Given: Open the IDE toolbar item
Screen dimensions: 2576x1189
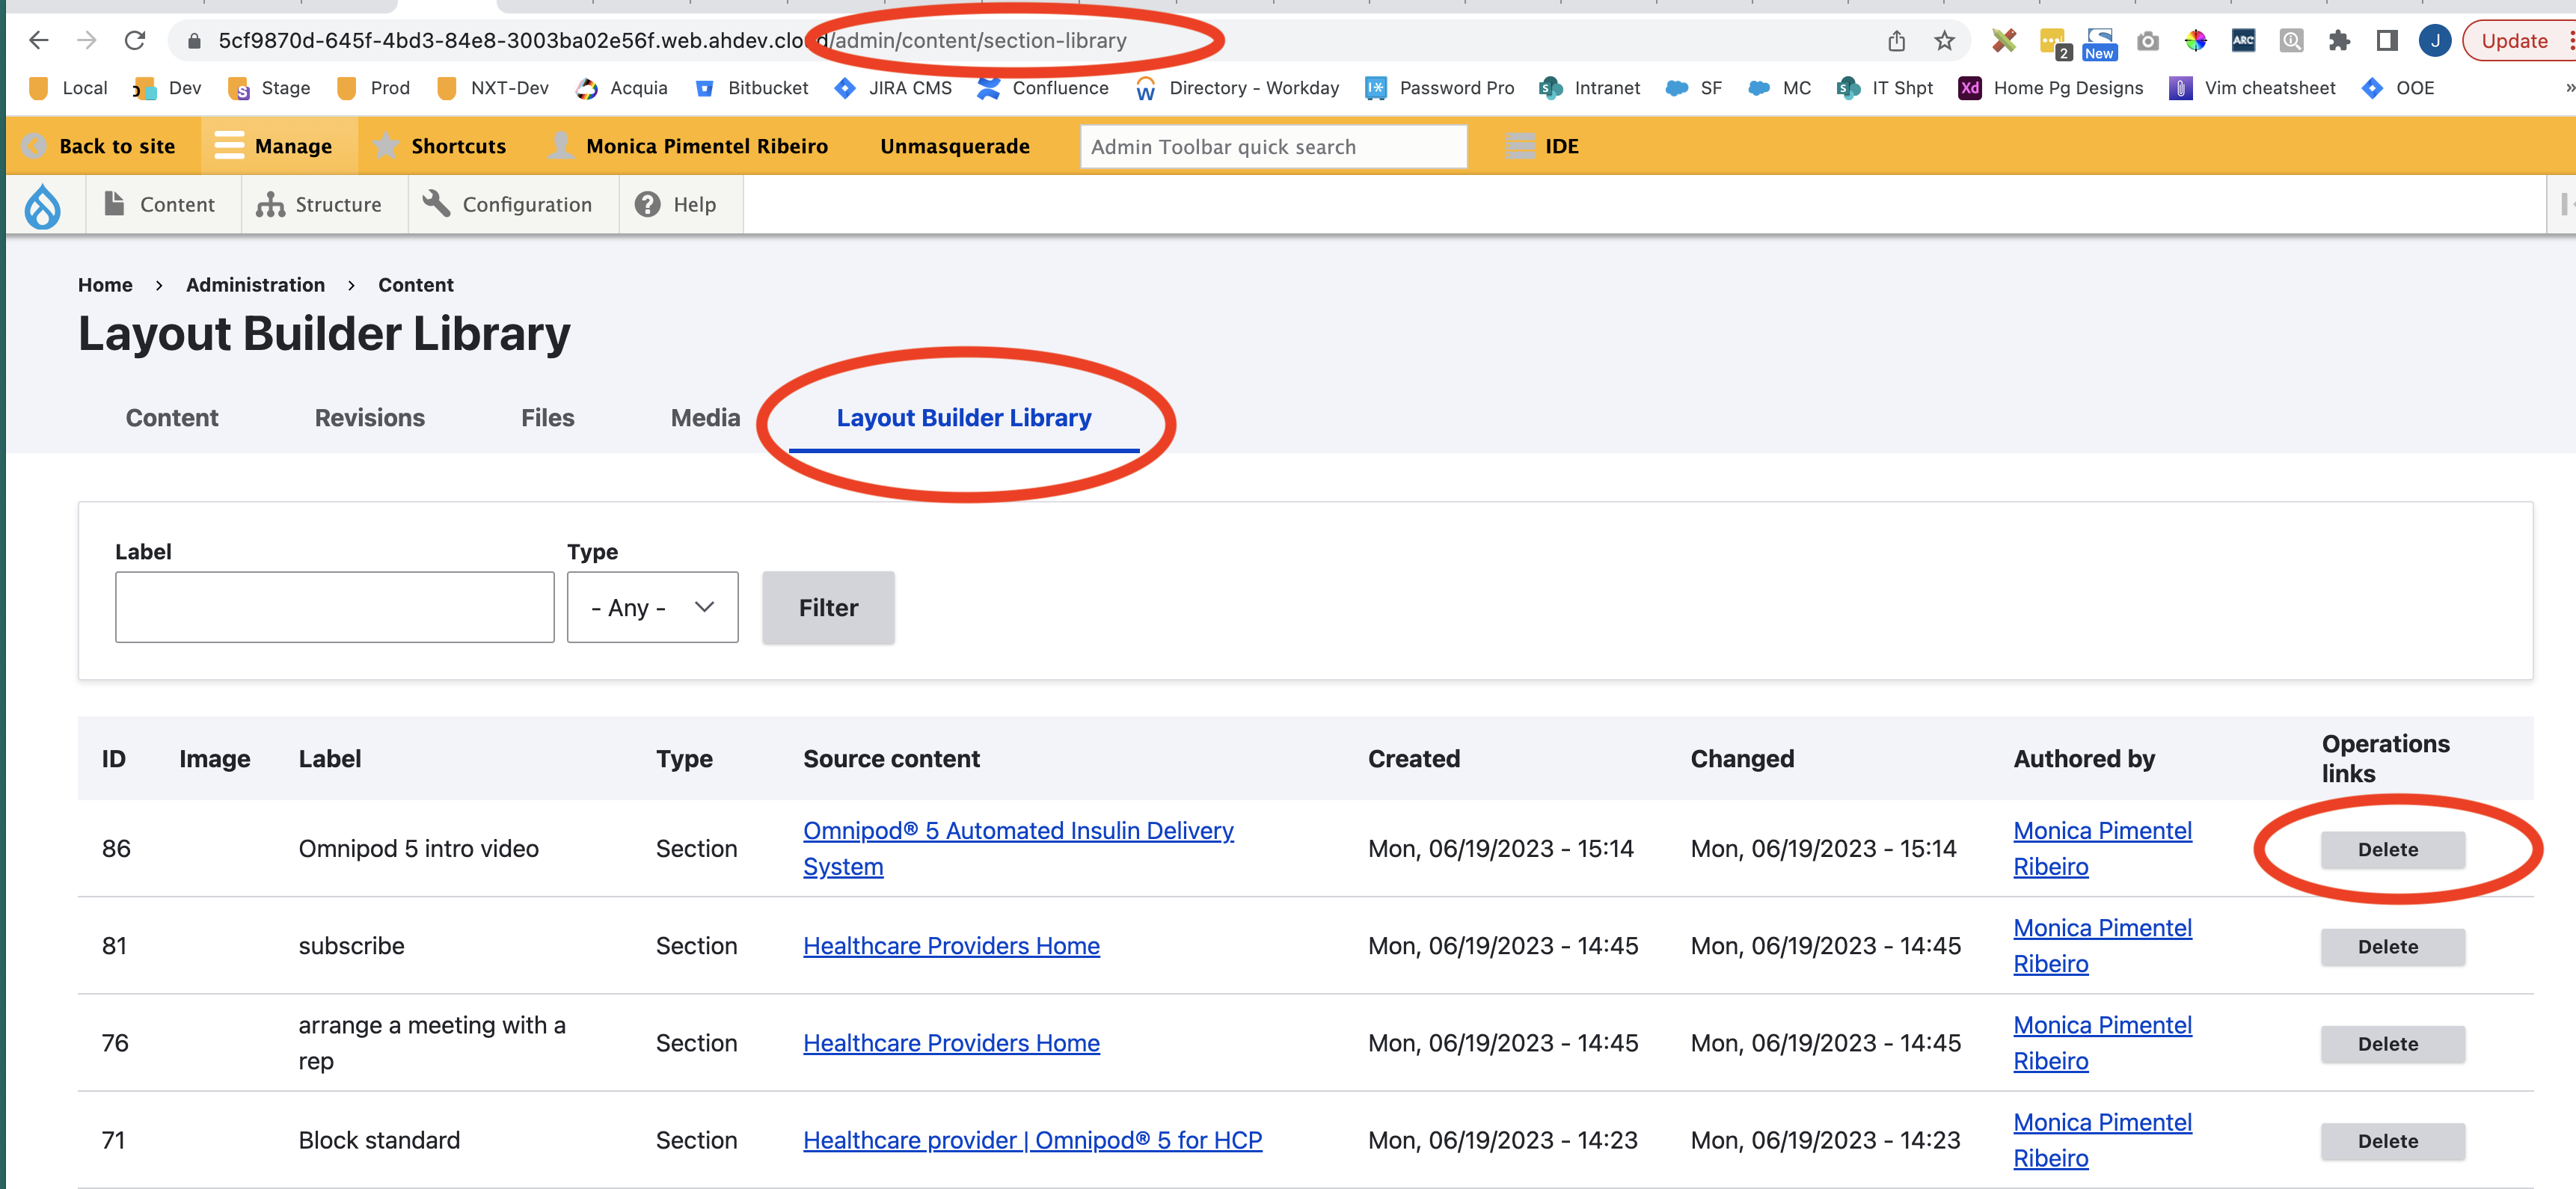Looking at the screenshot, I should coord(1542,146).
